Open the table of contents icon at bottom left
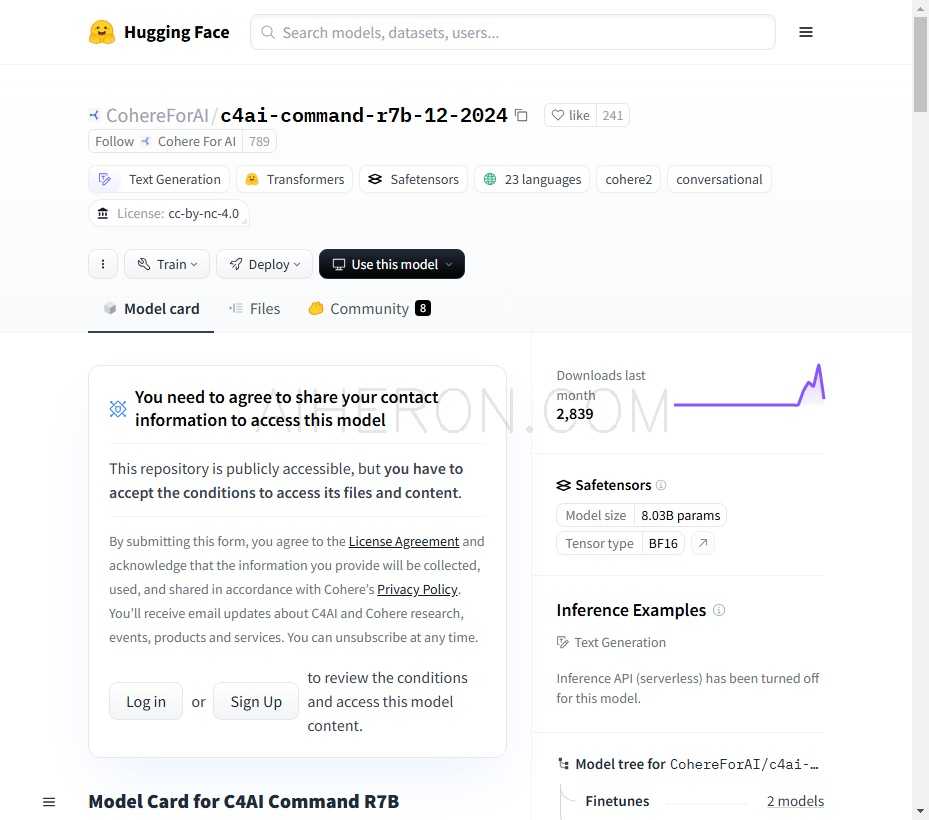 tap(49, 802)
